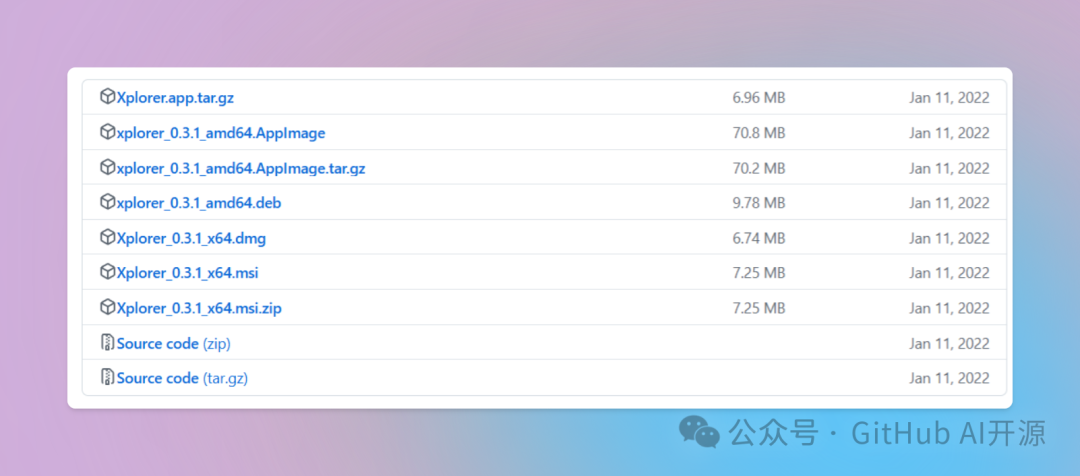Download the Xplorer_0.3.1_x64.msi installer
The height and width of the screenshot is (476, 1080).
point(187,273)
